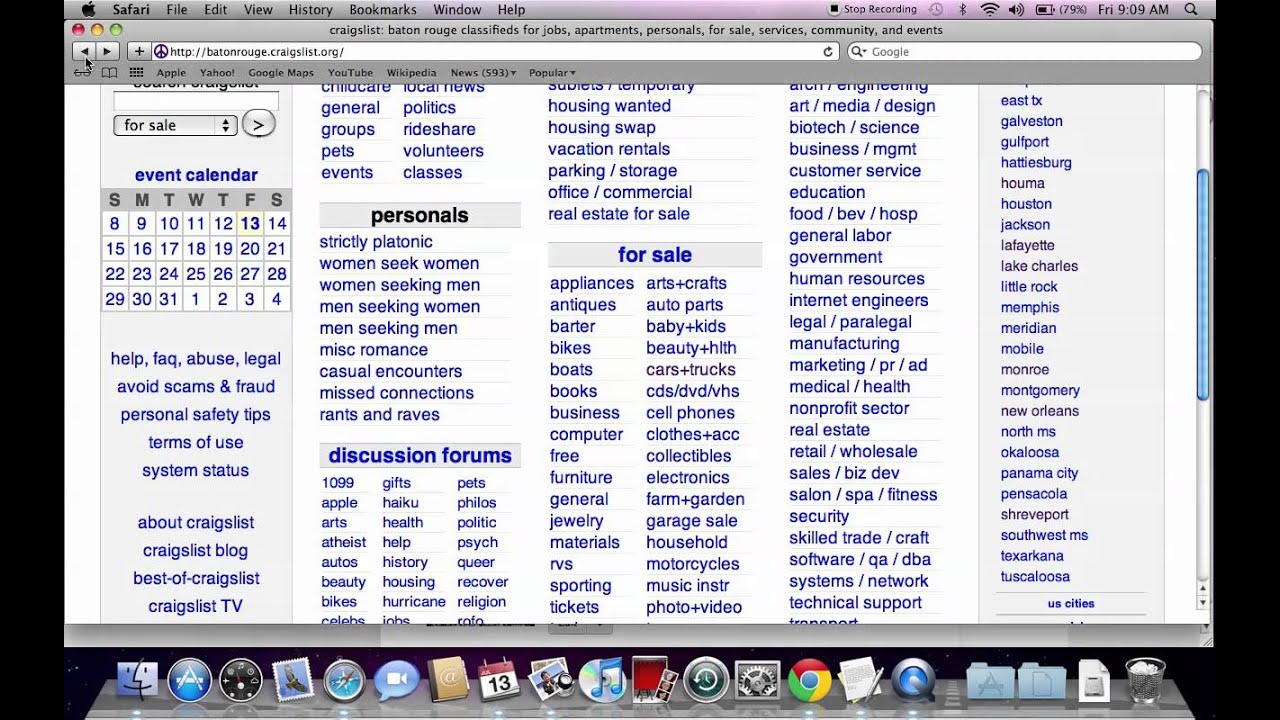Show all bookmarks with the book icon
The height and width of the screenshot is (720, 1280).
coord(109,72)
